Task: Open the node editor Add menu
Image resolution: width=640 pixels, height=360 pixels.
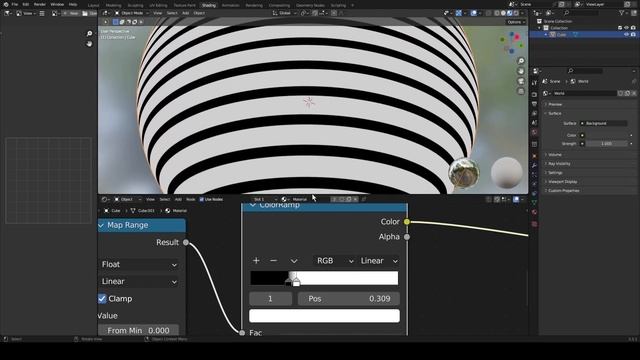Action: pyautogui.click(x=178, y=200)
